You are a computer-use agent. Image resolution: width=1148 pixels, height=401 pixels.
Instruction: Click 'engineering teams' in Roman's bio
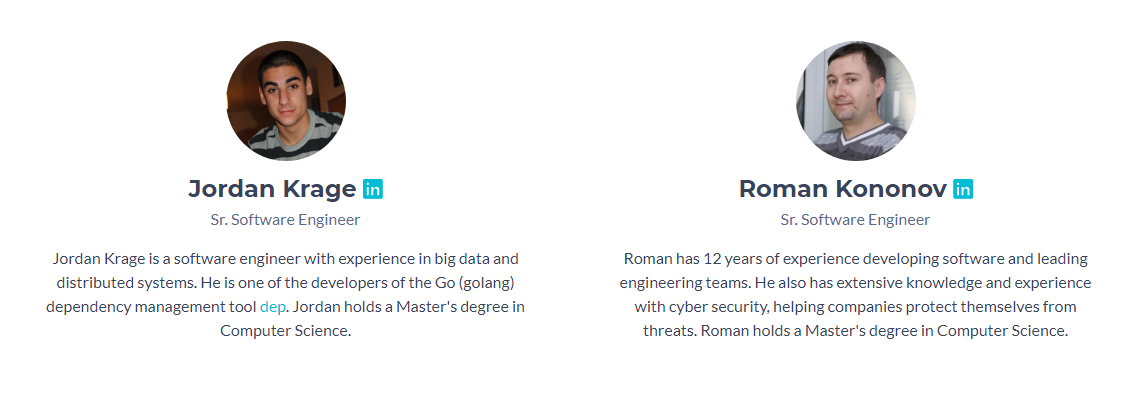point(675,282)
